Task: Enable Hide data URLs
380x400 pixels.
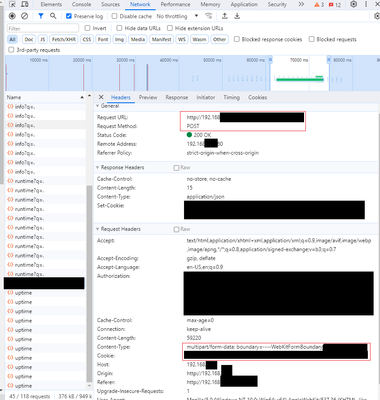Action: pyautogui.click(x=119, y=28)
